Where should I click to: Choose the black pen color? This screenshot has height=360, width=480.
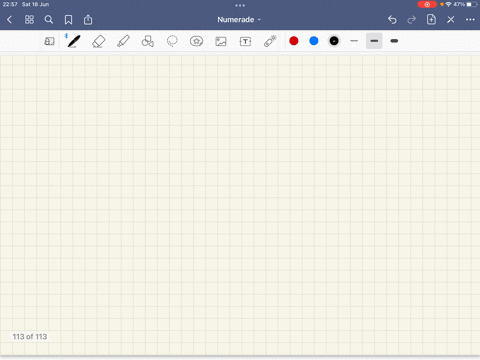[x=334, y=41]
